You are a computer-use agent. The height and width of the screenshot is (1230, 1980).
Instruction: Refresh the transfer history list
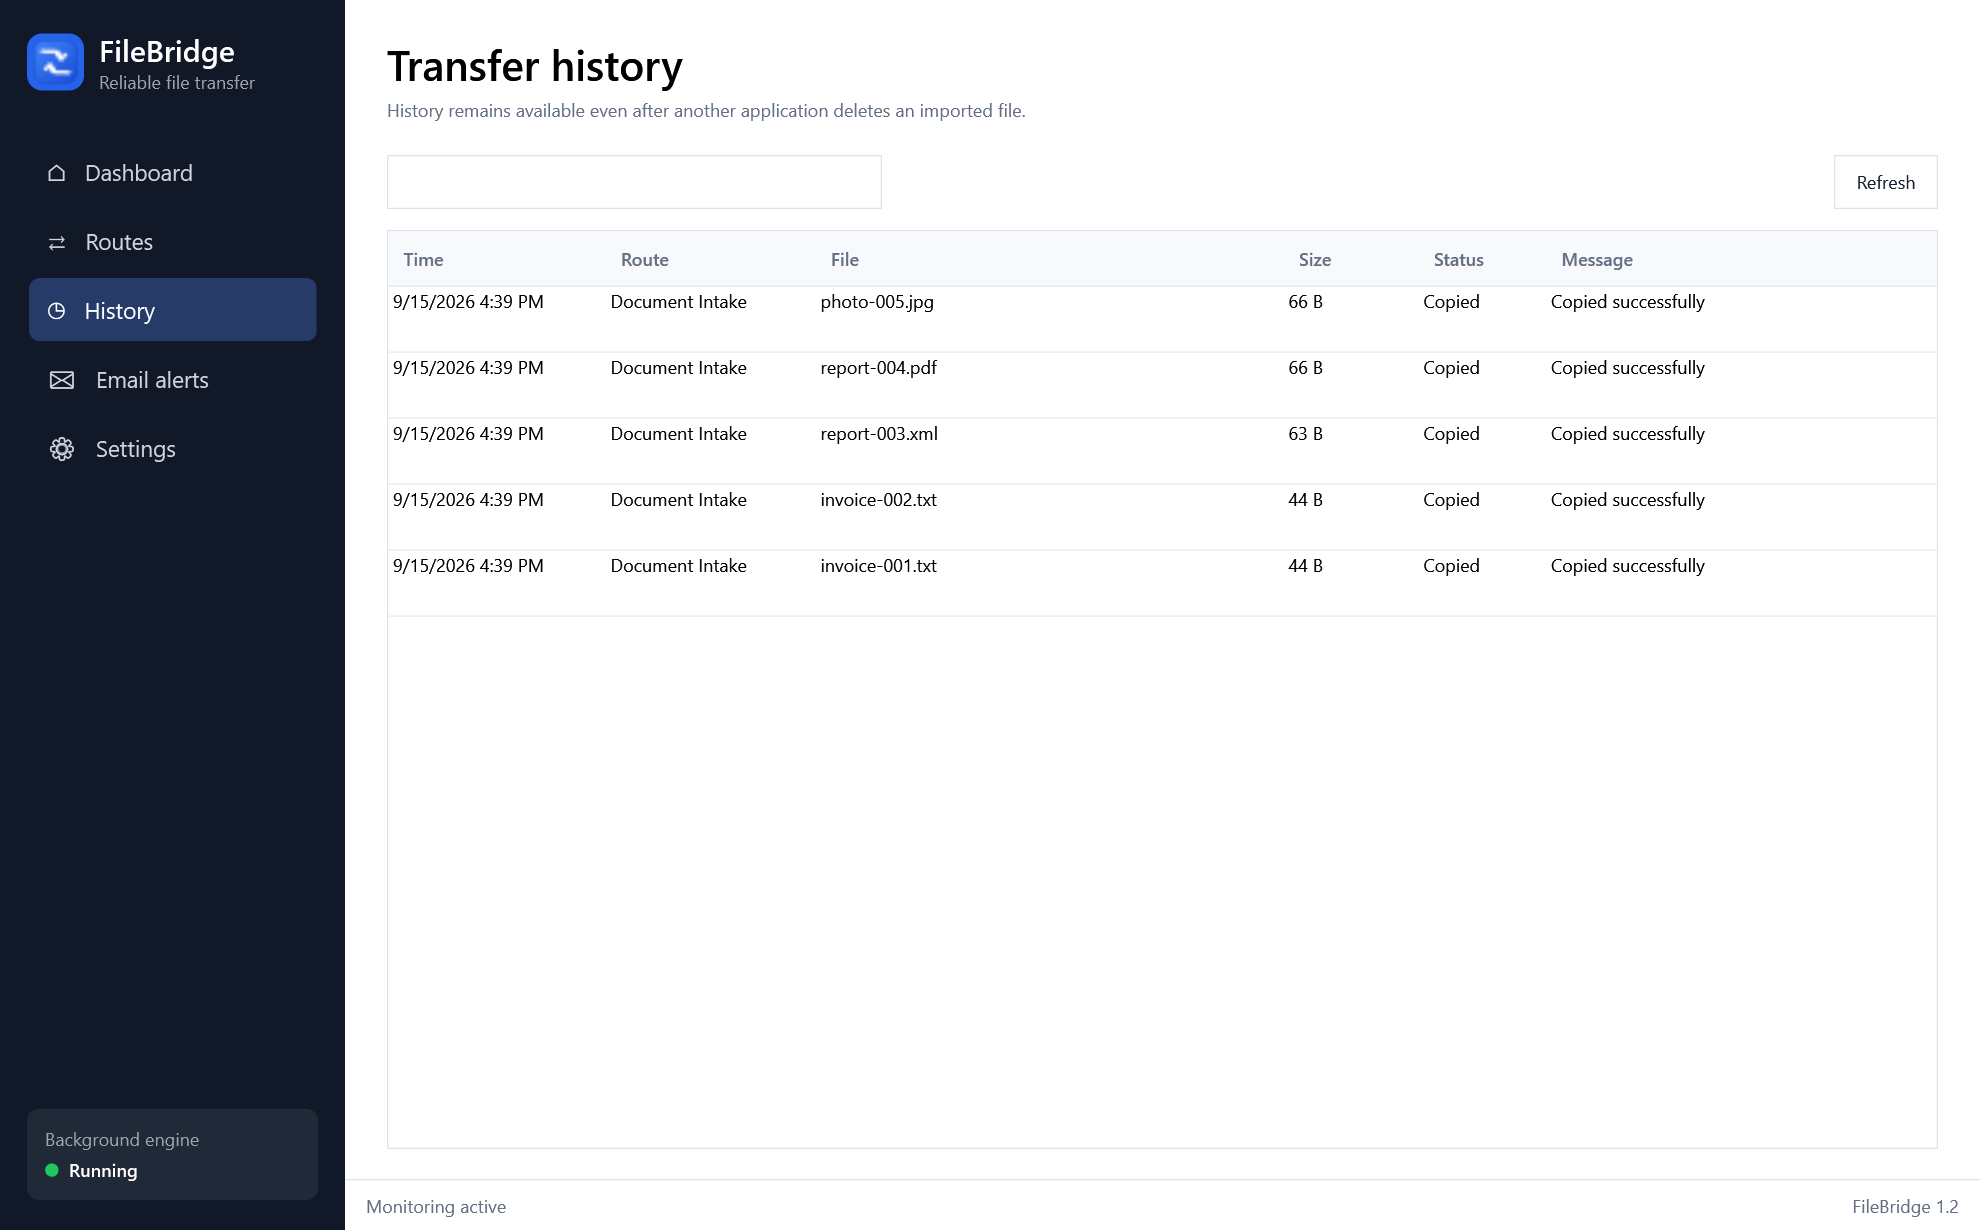tap(1885, 182)
